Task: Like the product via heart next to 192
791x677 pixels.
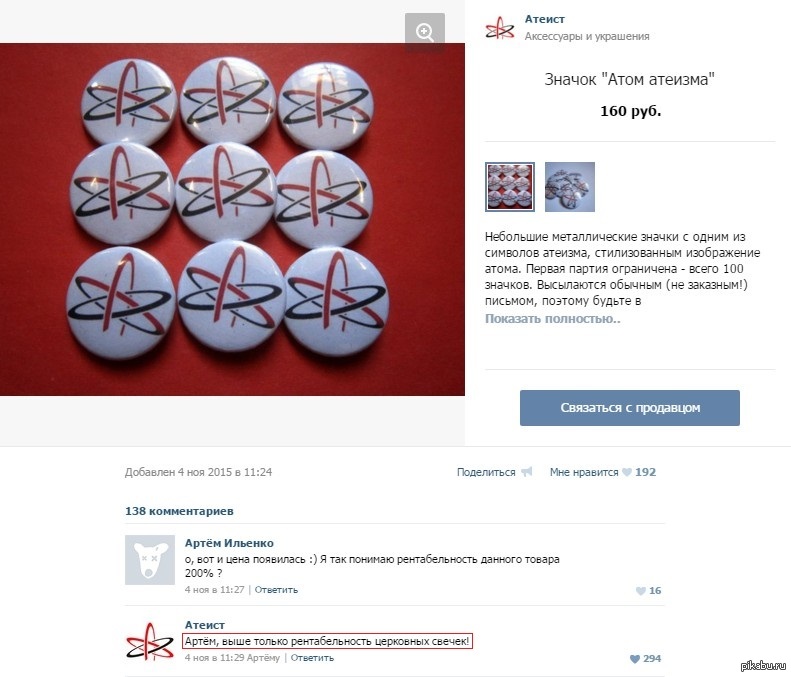Action: coord(627,472)
